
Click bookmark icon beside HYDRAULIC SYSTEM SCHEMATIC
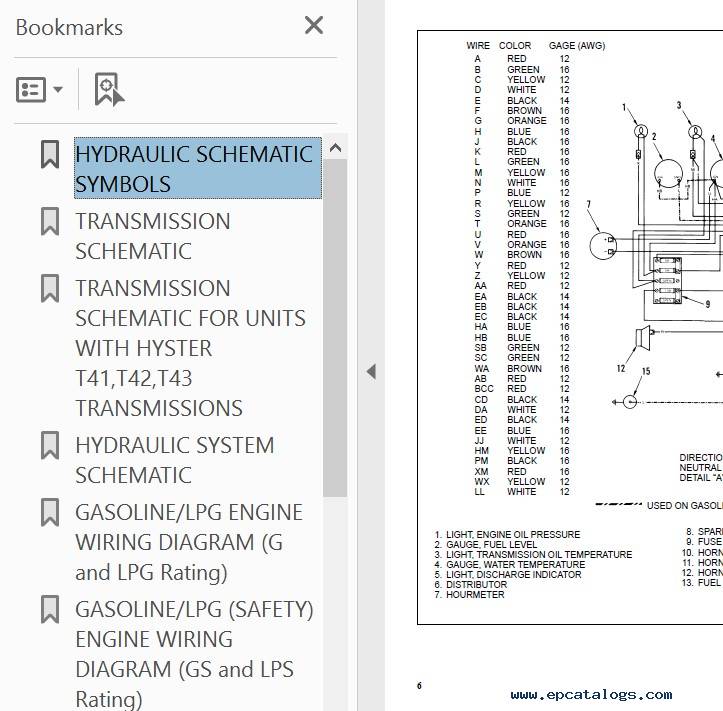(50, 445)
